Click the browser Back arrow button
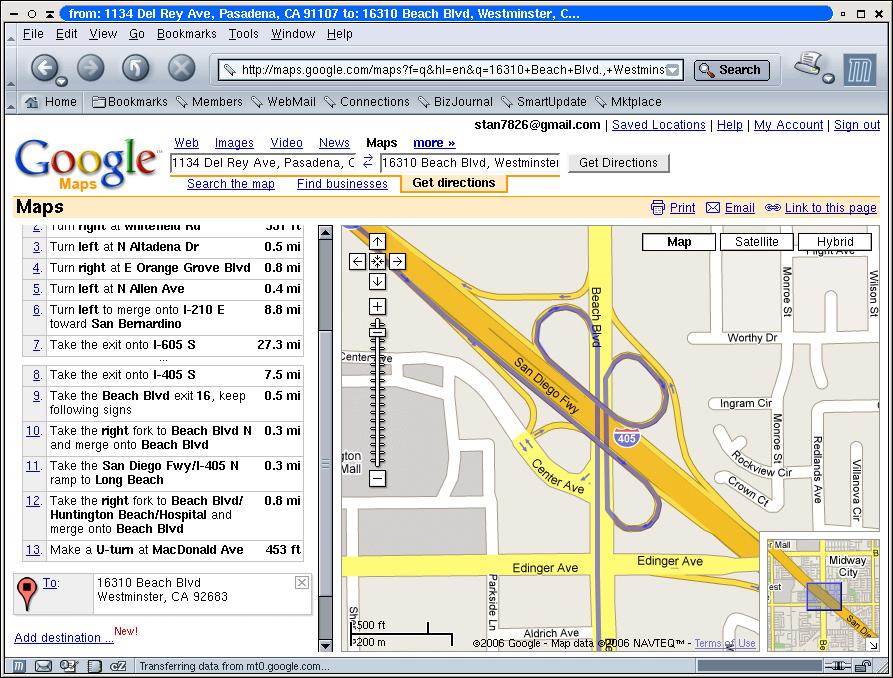This screenshot has width=893, height=678. (44, 68)
